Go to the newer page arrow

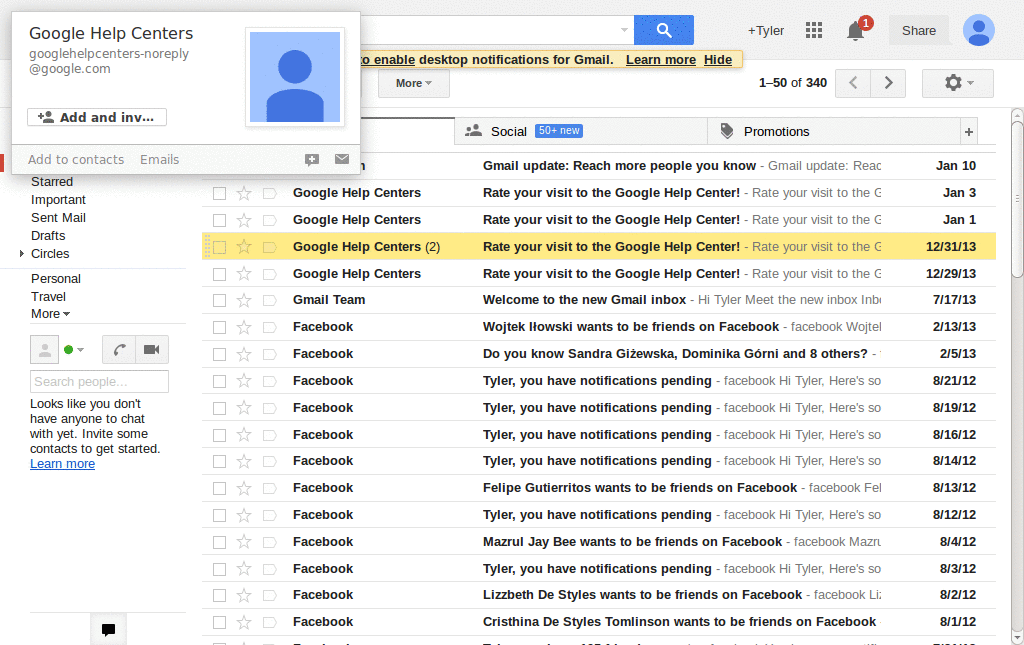pos(853,83)
